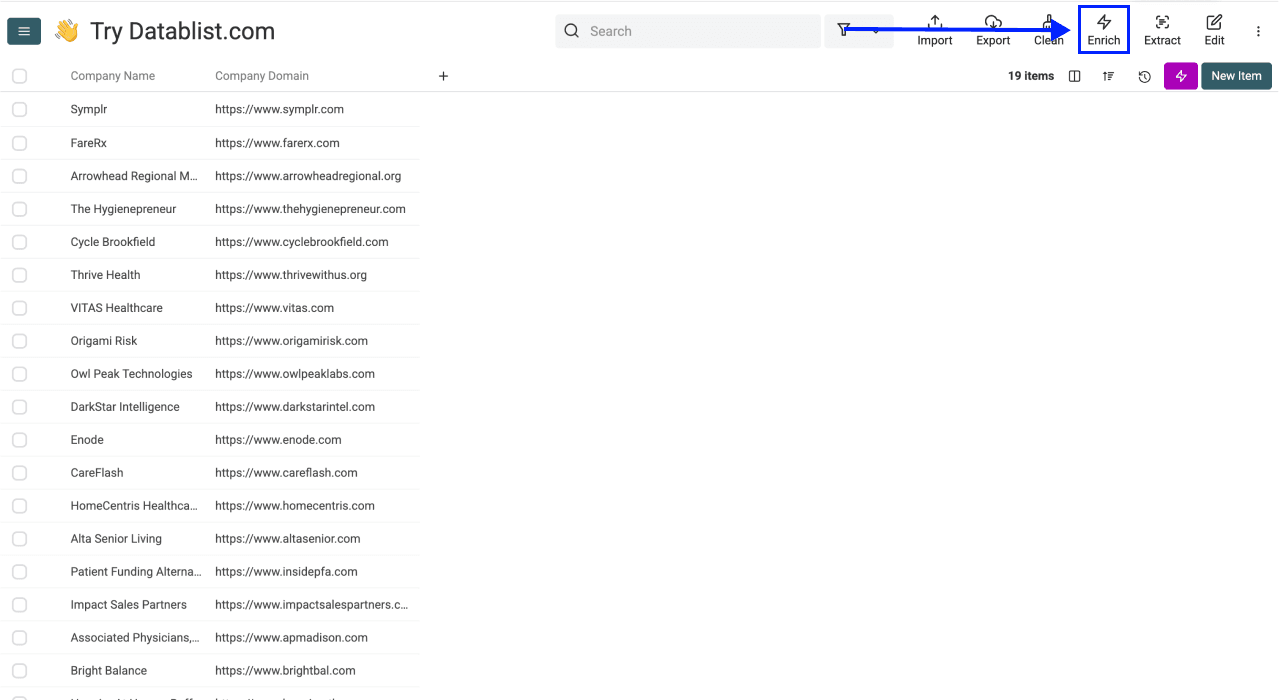Select the Extract tool
Image resolution: width=1279 pixels, height=700 pixels.
1162,30
